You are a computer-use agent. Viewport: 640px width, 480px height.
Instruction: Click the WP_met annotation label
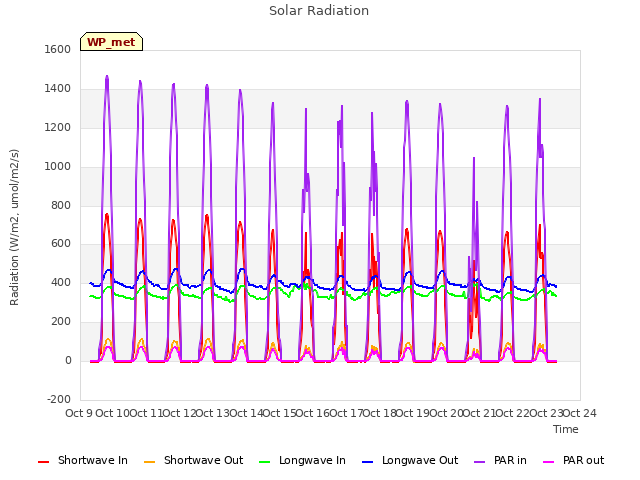pyautogui.click(x=111, y=42)
